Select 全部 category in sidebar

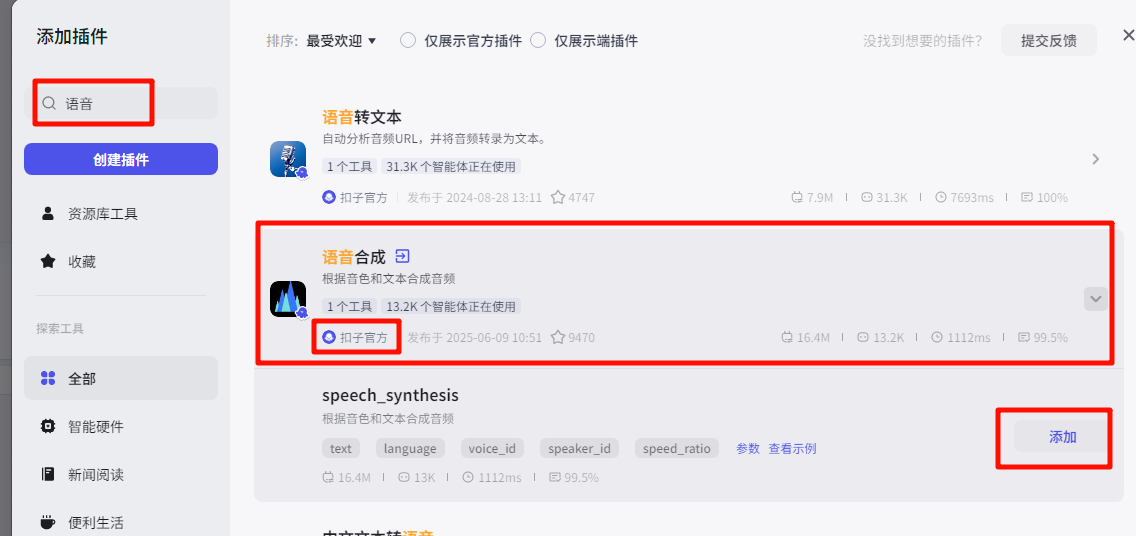(82, 378)
